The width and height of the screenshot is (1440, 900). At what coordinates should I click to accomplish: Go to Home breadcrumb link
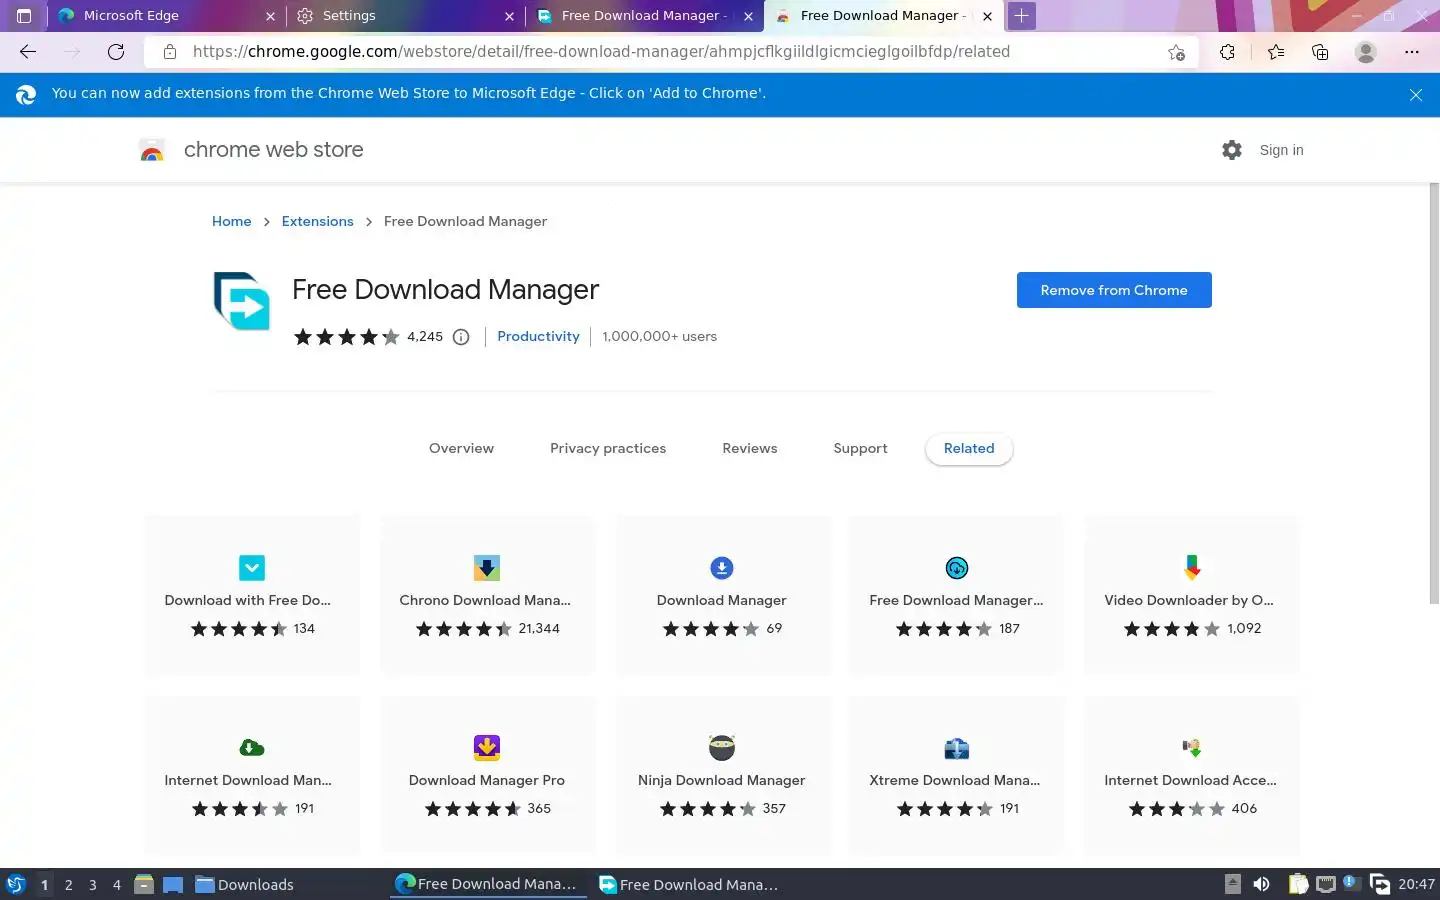coord(231,222)
